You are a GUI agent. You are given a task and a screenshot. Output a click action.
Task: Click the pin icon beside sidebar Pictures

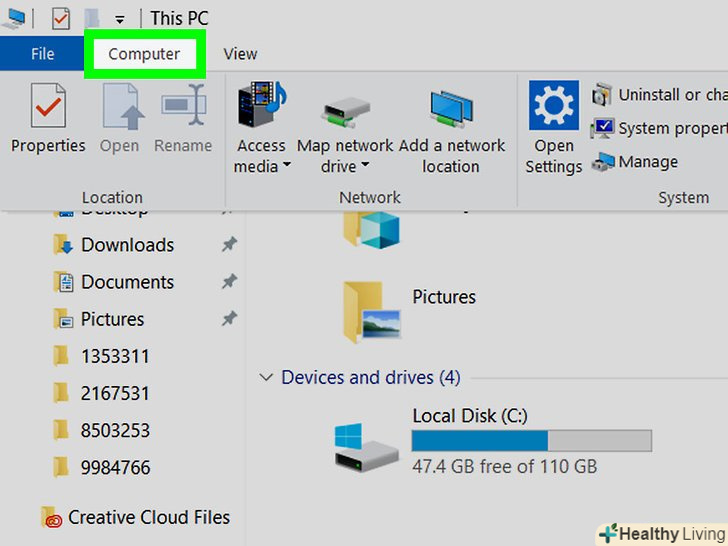(x=229, y=318)
